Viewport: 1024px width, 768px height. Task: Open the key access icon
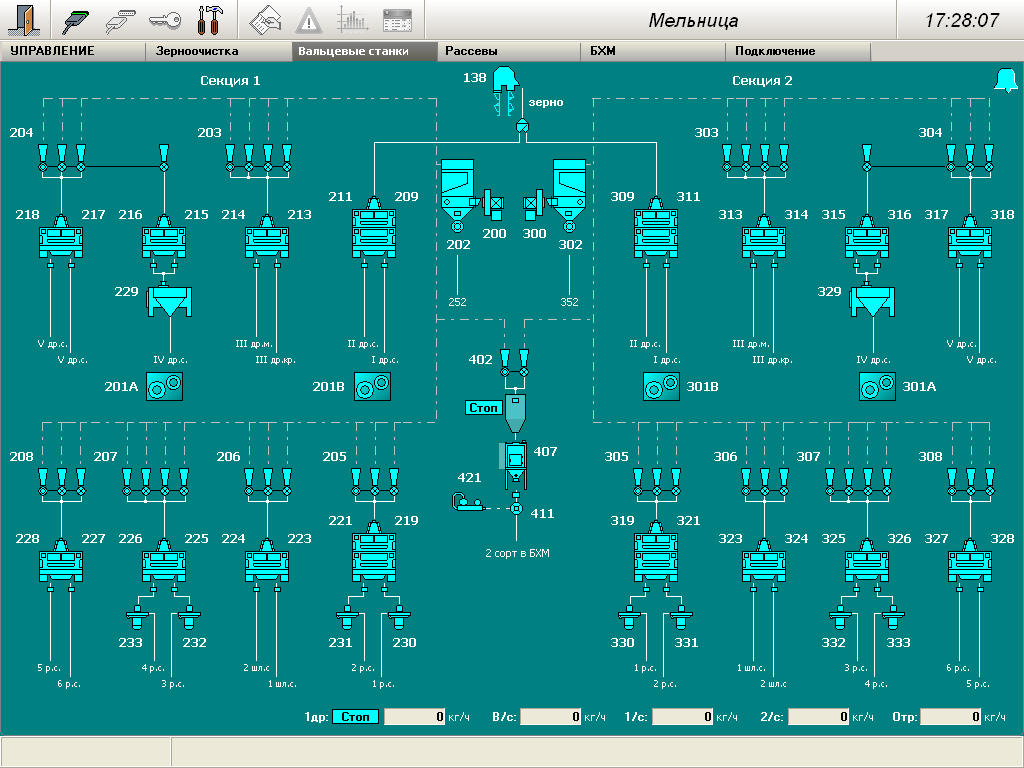(164, 19)
